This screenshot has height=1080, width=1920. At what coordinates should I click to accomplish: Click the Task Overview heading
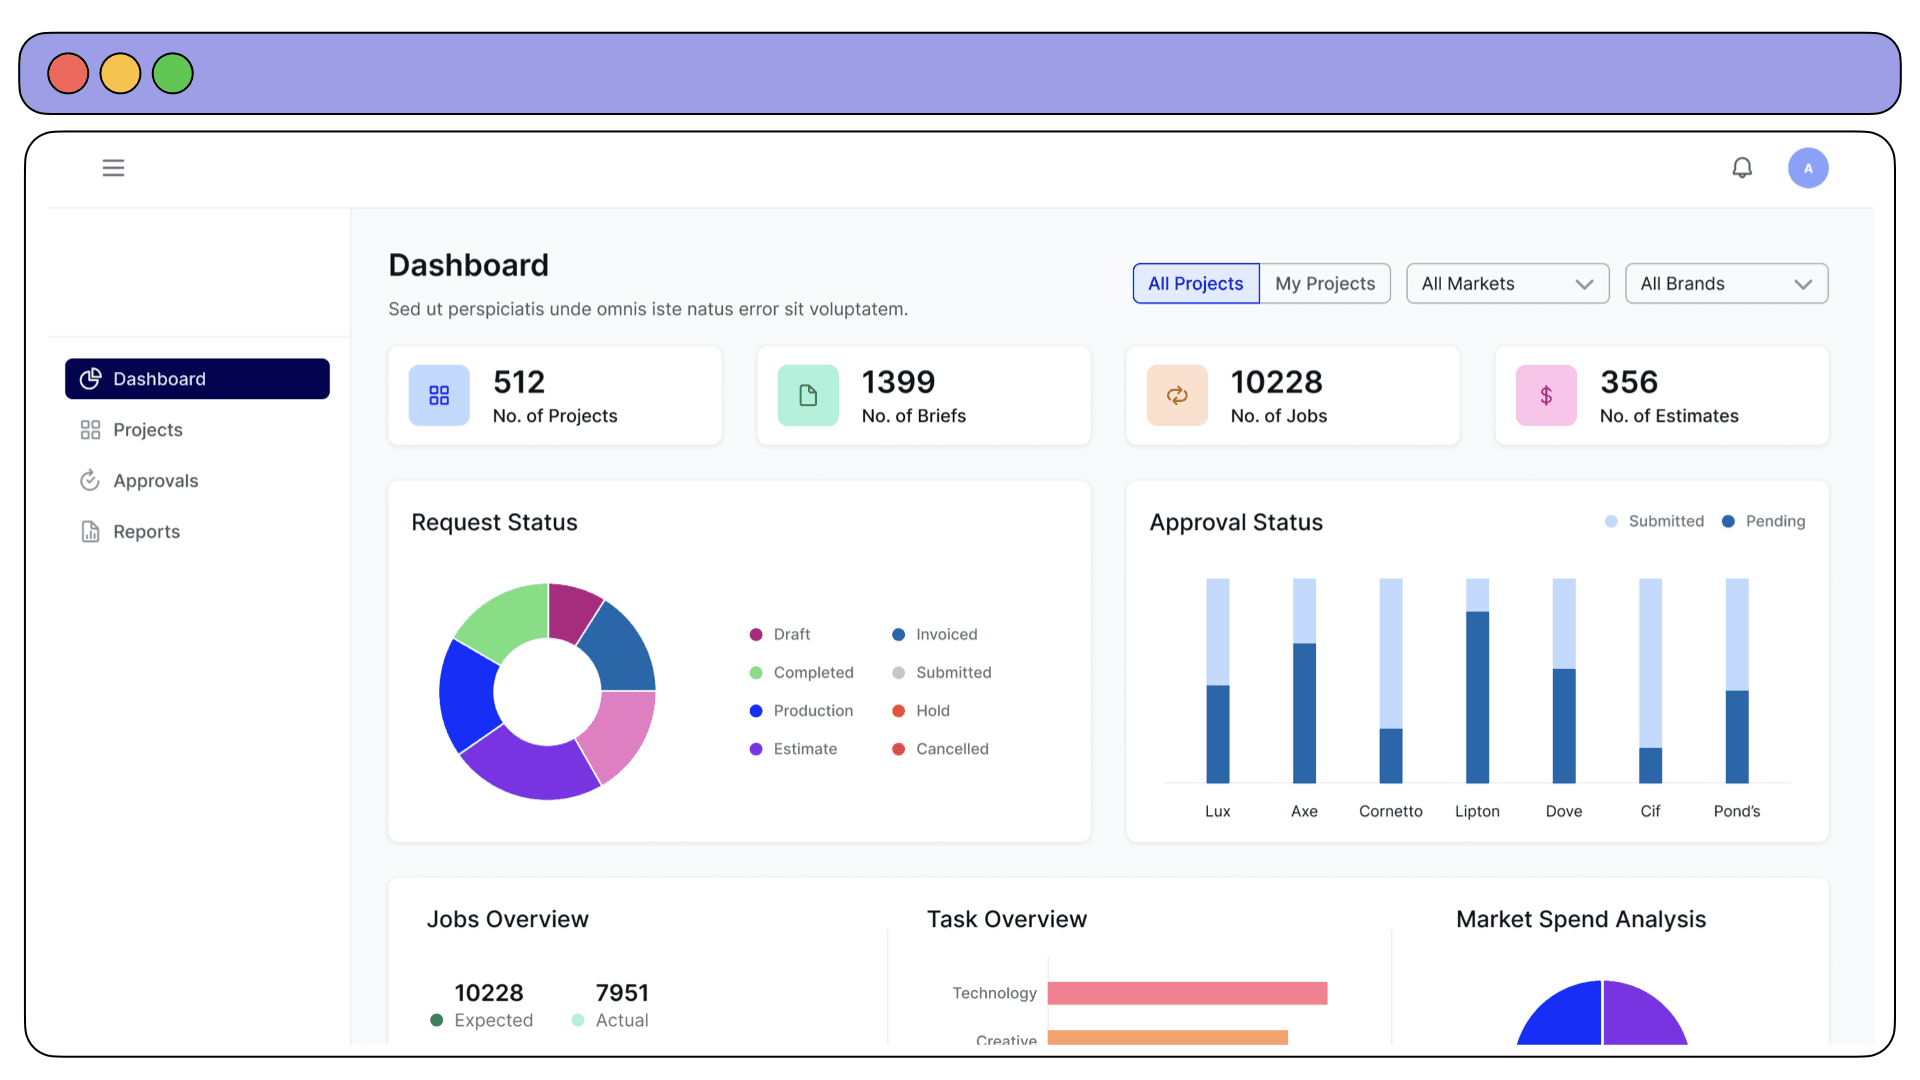1007,920
